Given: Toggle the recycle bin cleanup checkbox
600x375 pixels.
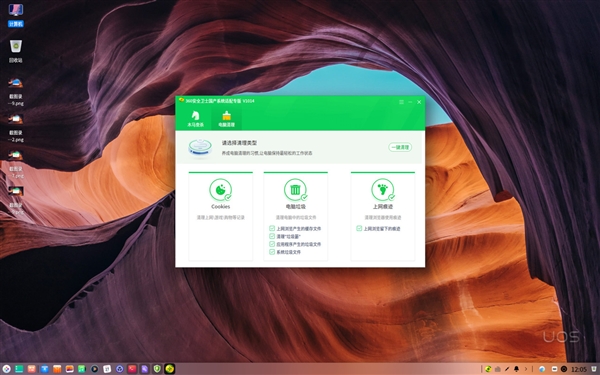Looking at the screenshot, I should tap(272, 236).
